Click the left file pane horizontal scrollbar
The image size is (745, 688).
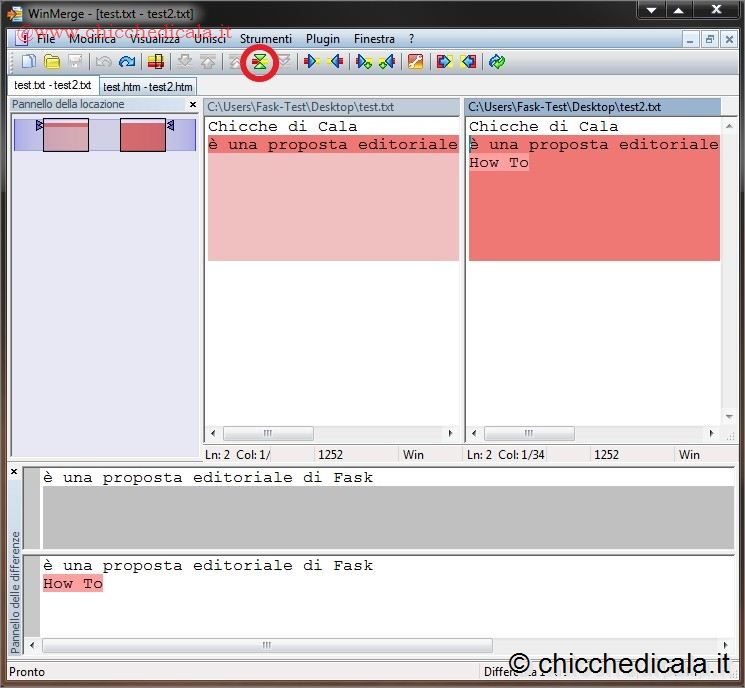tap(330, 434)
